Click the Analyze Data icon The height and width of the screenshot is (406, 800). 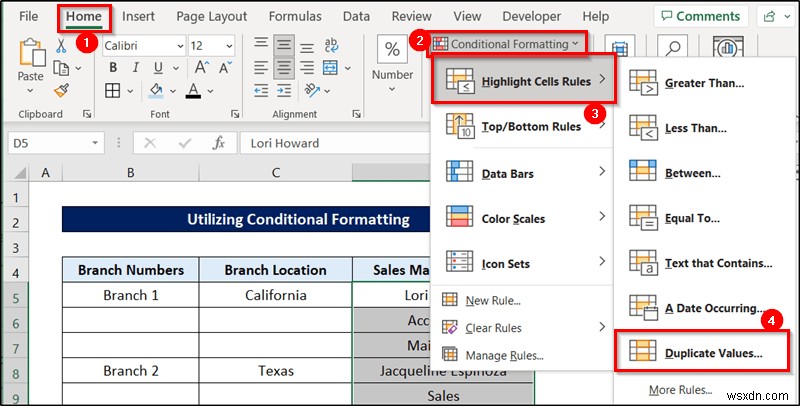(727, 49)
